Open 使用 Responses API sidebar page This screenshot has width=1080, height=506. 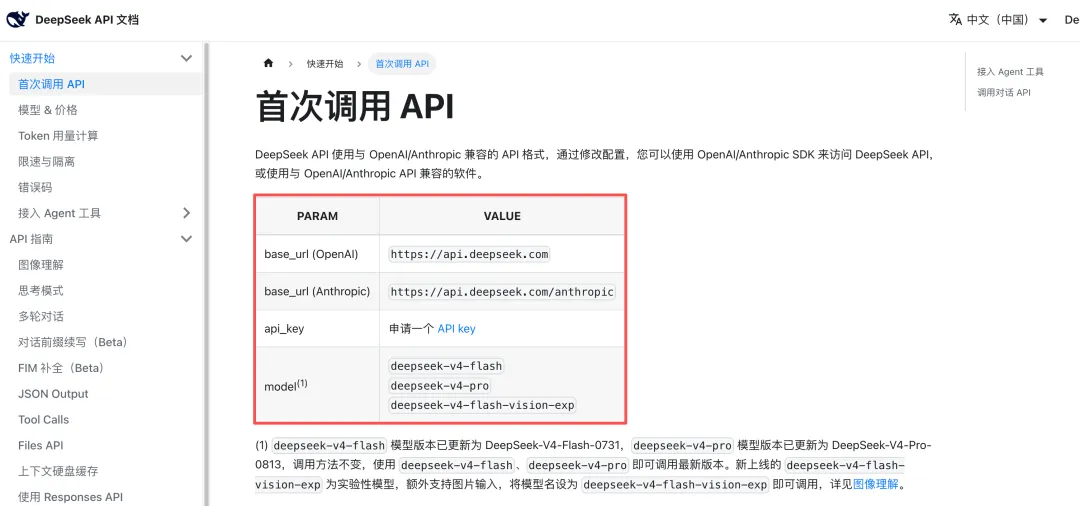[x=70, y=497]
